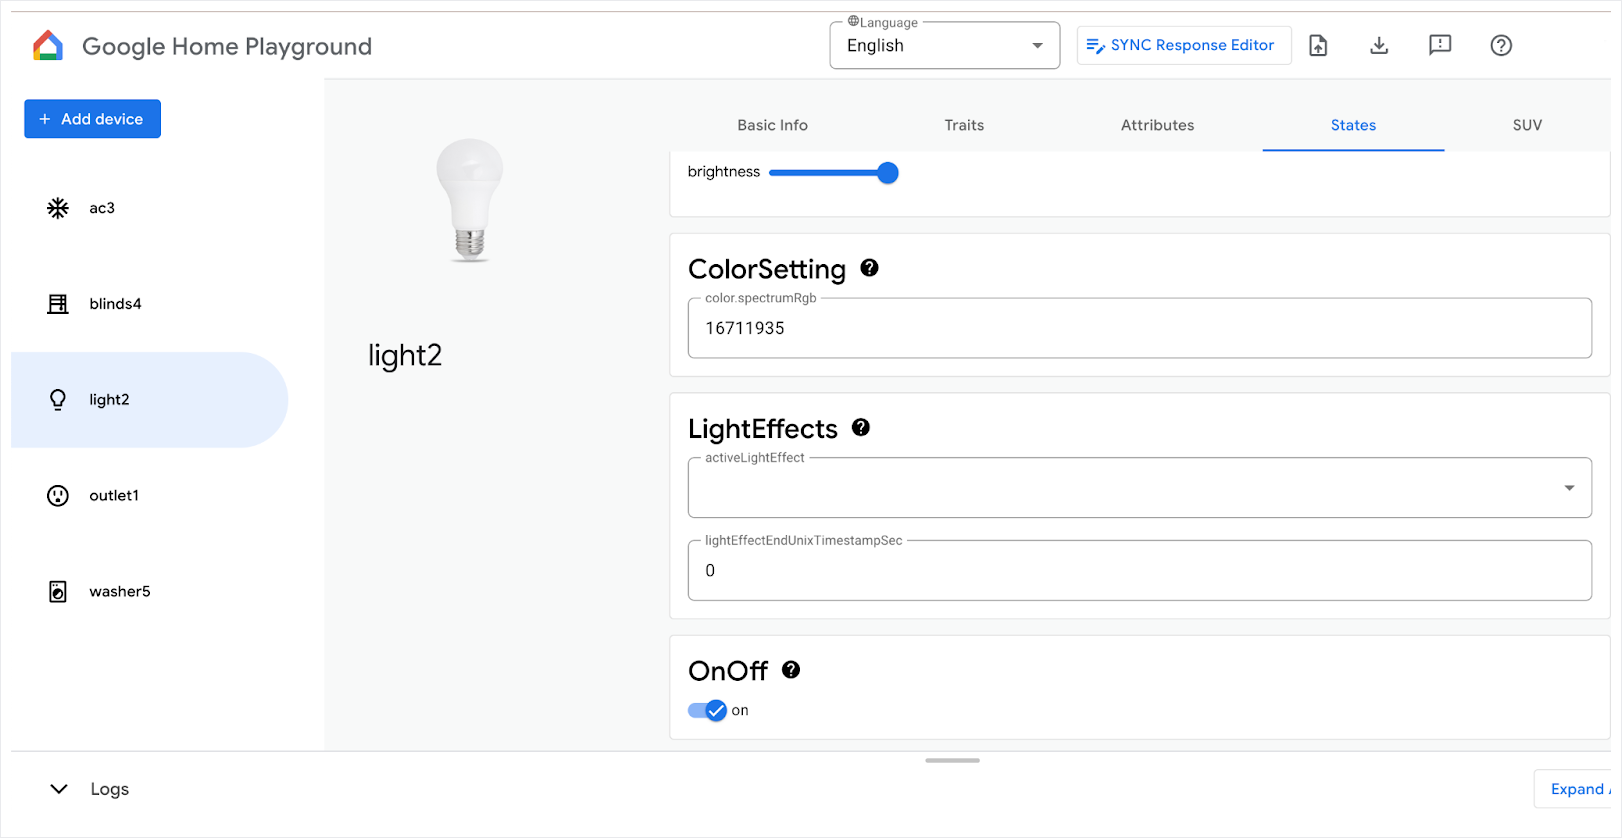This screenshot has height=838, width=1622.
Task: Select the washer5 device in sidebar
Action: pos(119,592)
